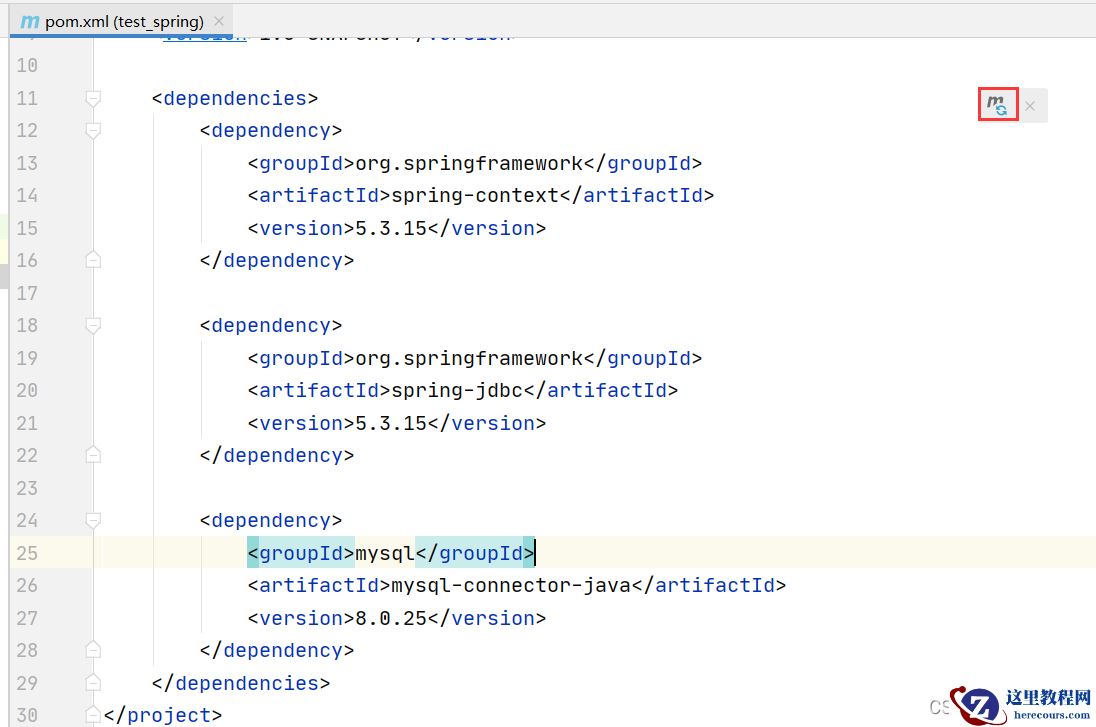Click the </dependency> closing tag on line 16
Screen dimensions: 1096x727
[277, 260]
